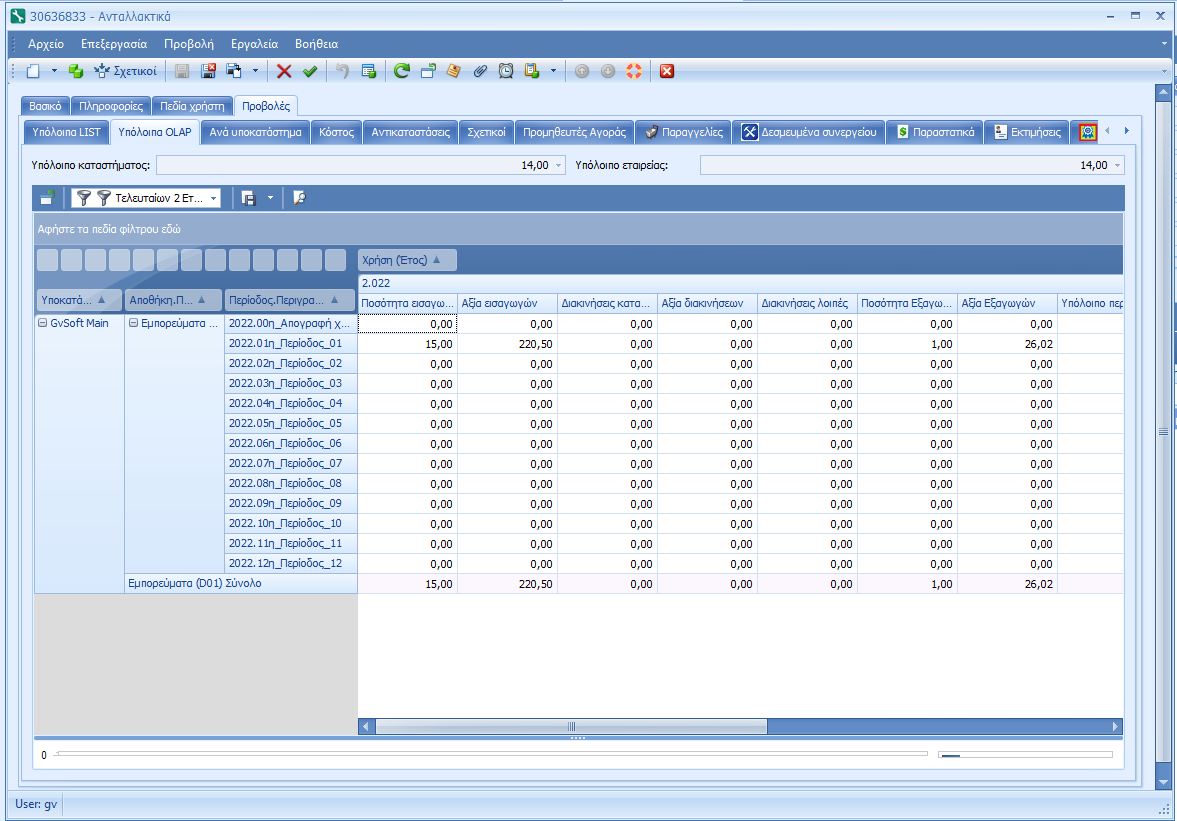This screenshot has height=821, width=1177.
Task: Click the save and close icon
Action: coord(208,71)
